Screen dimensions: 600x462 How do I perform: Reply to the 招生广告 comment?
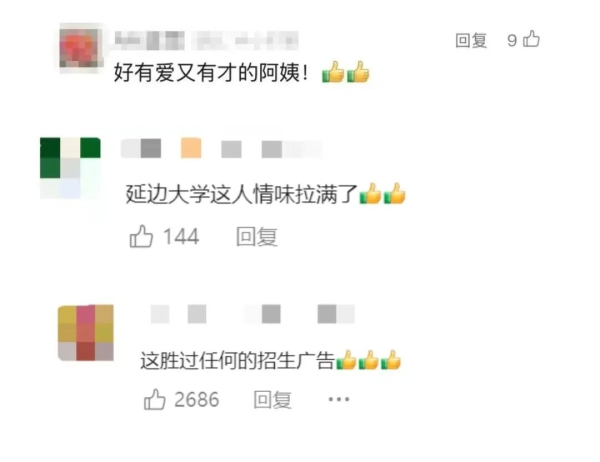[x=272, y=400]
